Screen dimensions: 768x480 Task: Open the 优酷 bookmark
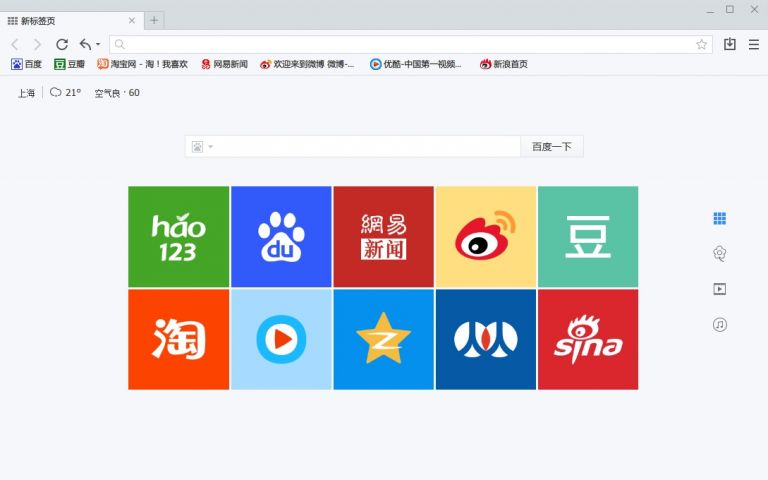(415, 64)
